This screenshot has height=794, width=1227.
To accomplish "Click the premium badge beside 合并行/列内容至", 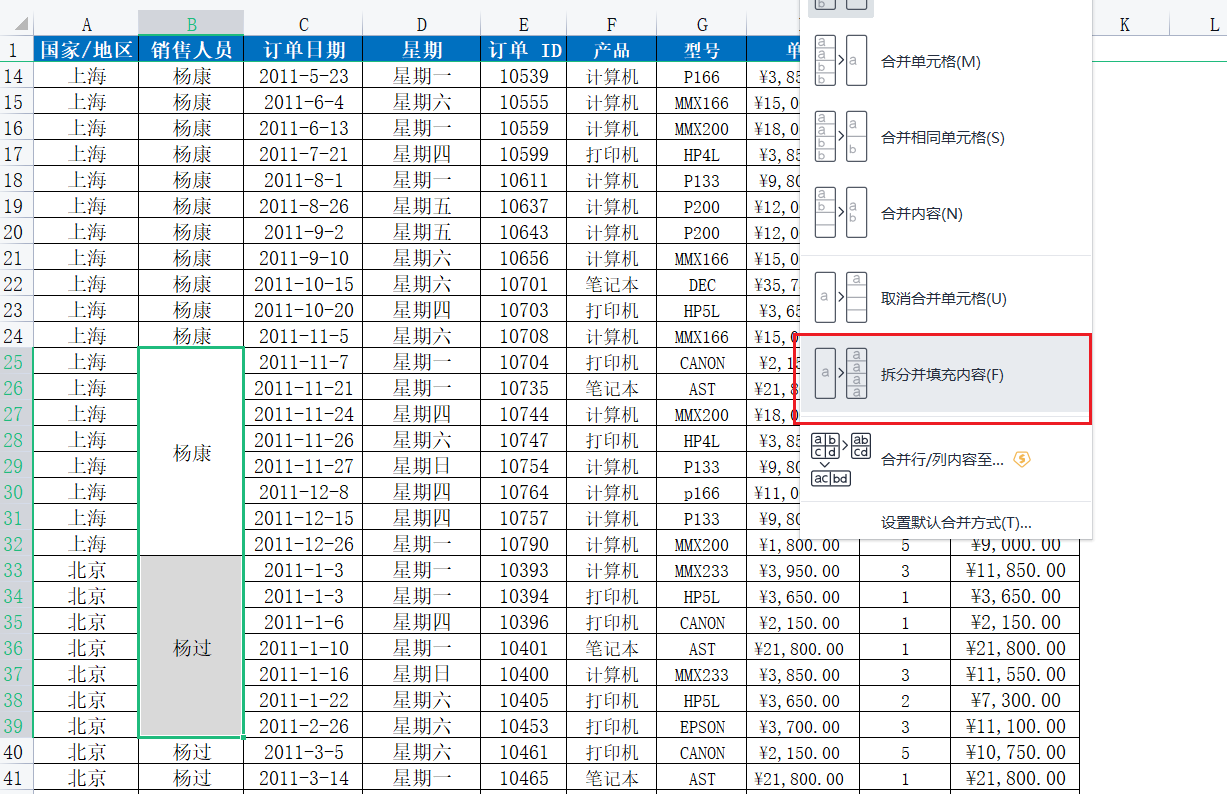I will [1021, 459].
